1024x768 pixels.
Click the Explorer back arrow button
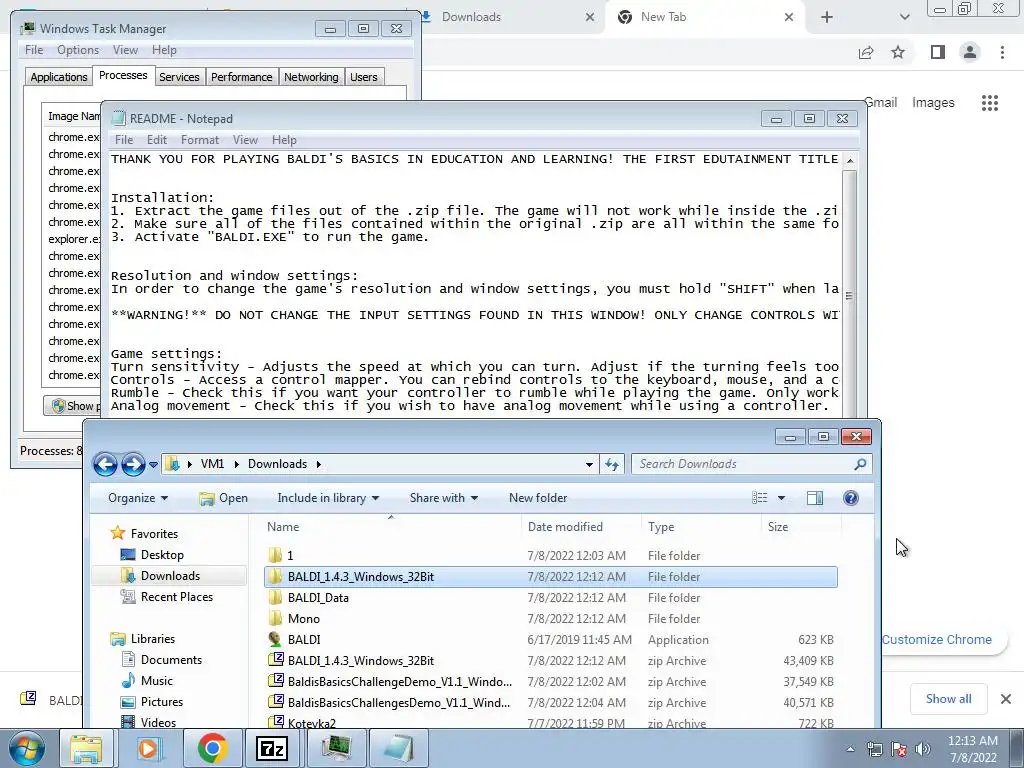pyautogui.click(x=105, y=464)
